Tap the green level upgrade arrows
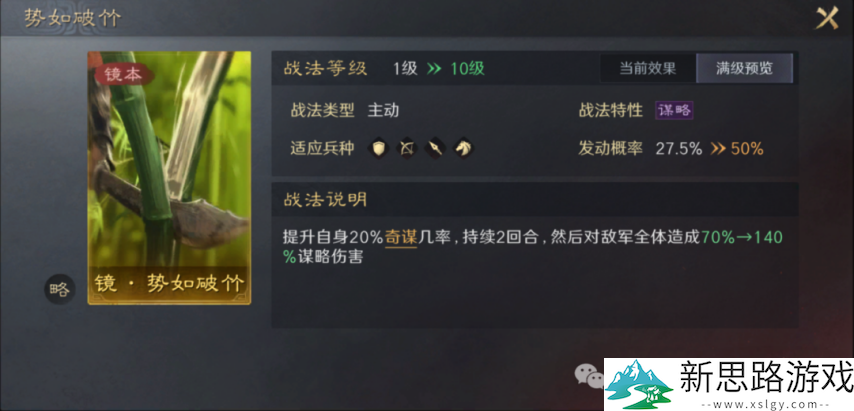Viewport: 854px width, 411px height. coord(434,69)
